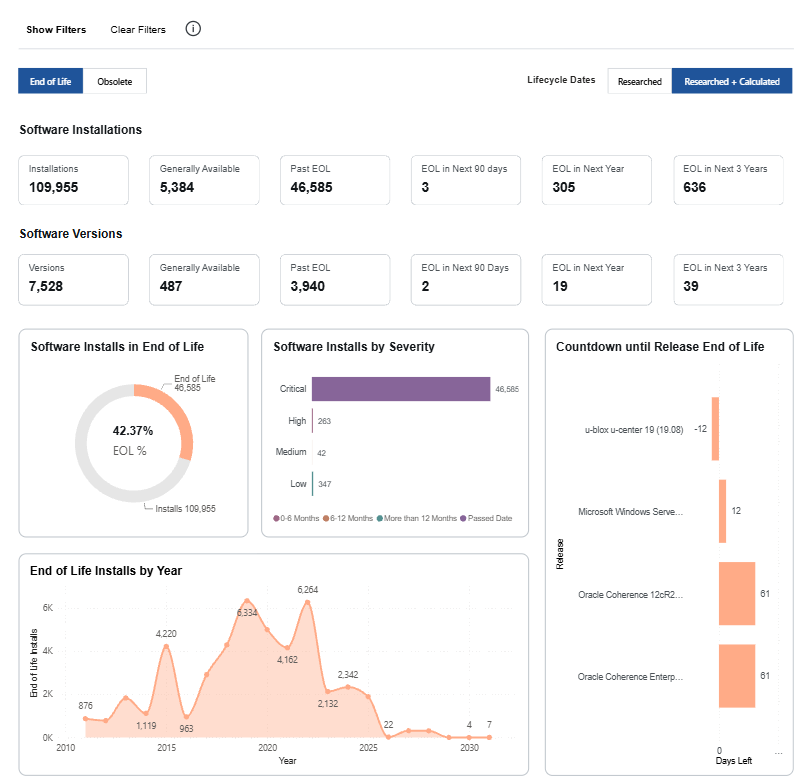
Task: Click Past EOL 46,585 card
Action: 335,180
